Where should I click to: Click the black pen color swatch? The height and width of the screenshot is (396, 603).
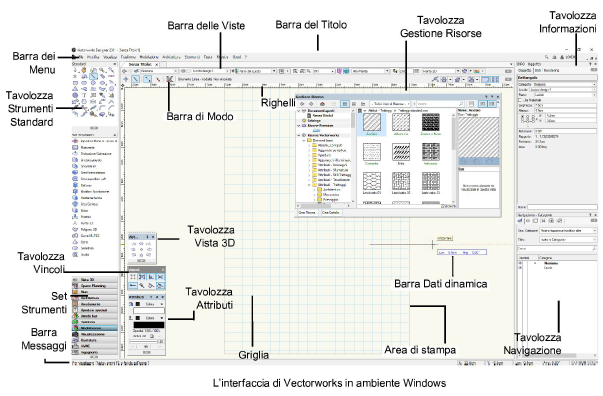138,318
